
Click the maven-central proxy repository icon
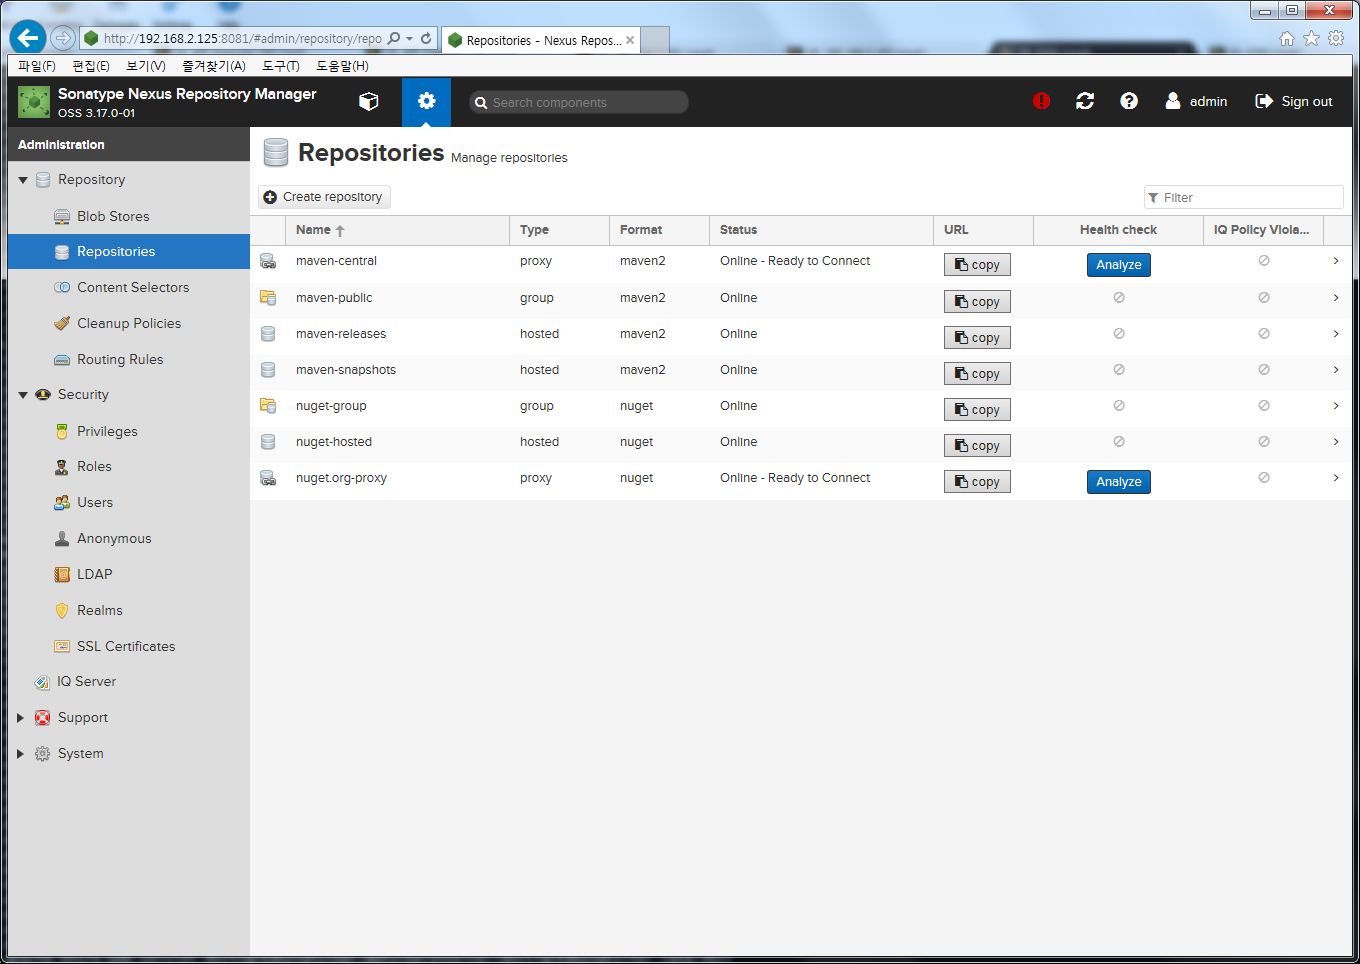coord(268,261)
